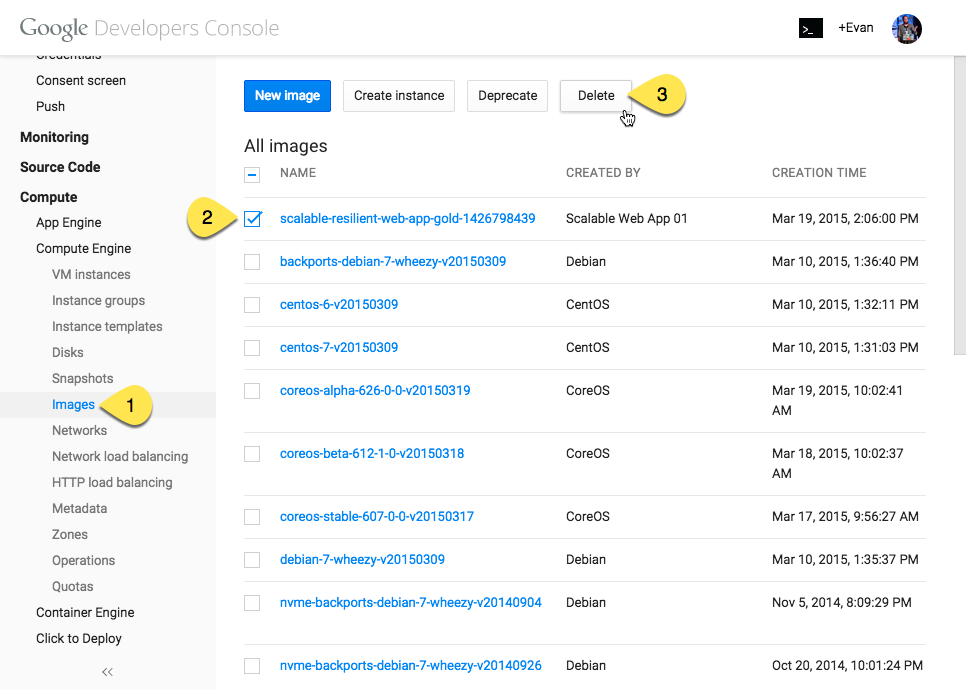Screen dimensions: 966x690
Task: Click the All images heading
Action: [286, 146]
